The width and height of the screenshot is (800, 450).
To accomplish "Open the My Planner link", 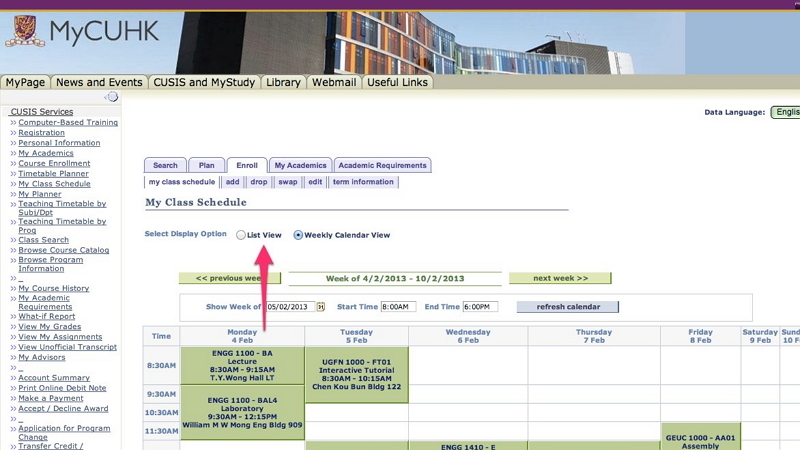I will click(x=40, y=194).
